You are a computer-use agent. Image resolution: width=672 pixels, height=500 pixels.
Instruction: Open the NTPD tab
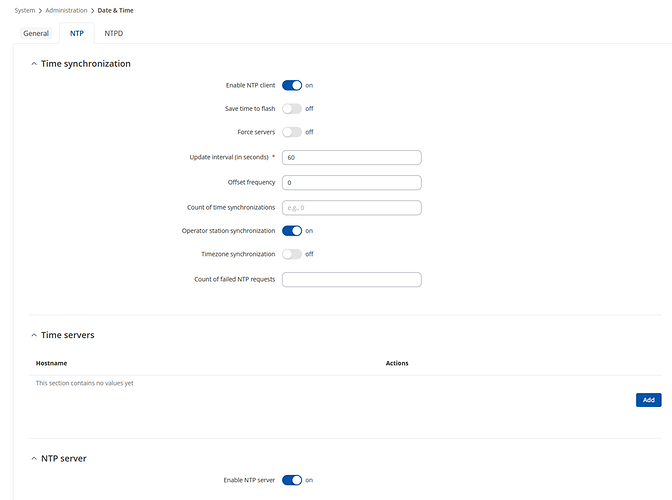(x=114, y=33)
